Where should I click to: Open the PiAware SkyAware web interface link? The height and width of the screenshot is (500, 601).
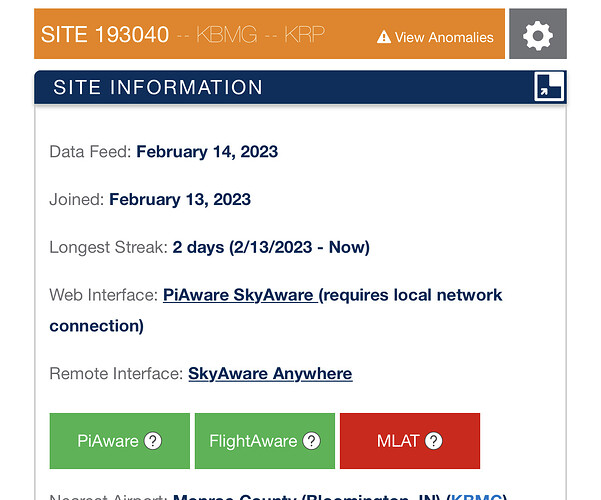238,295
